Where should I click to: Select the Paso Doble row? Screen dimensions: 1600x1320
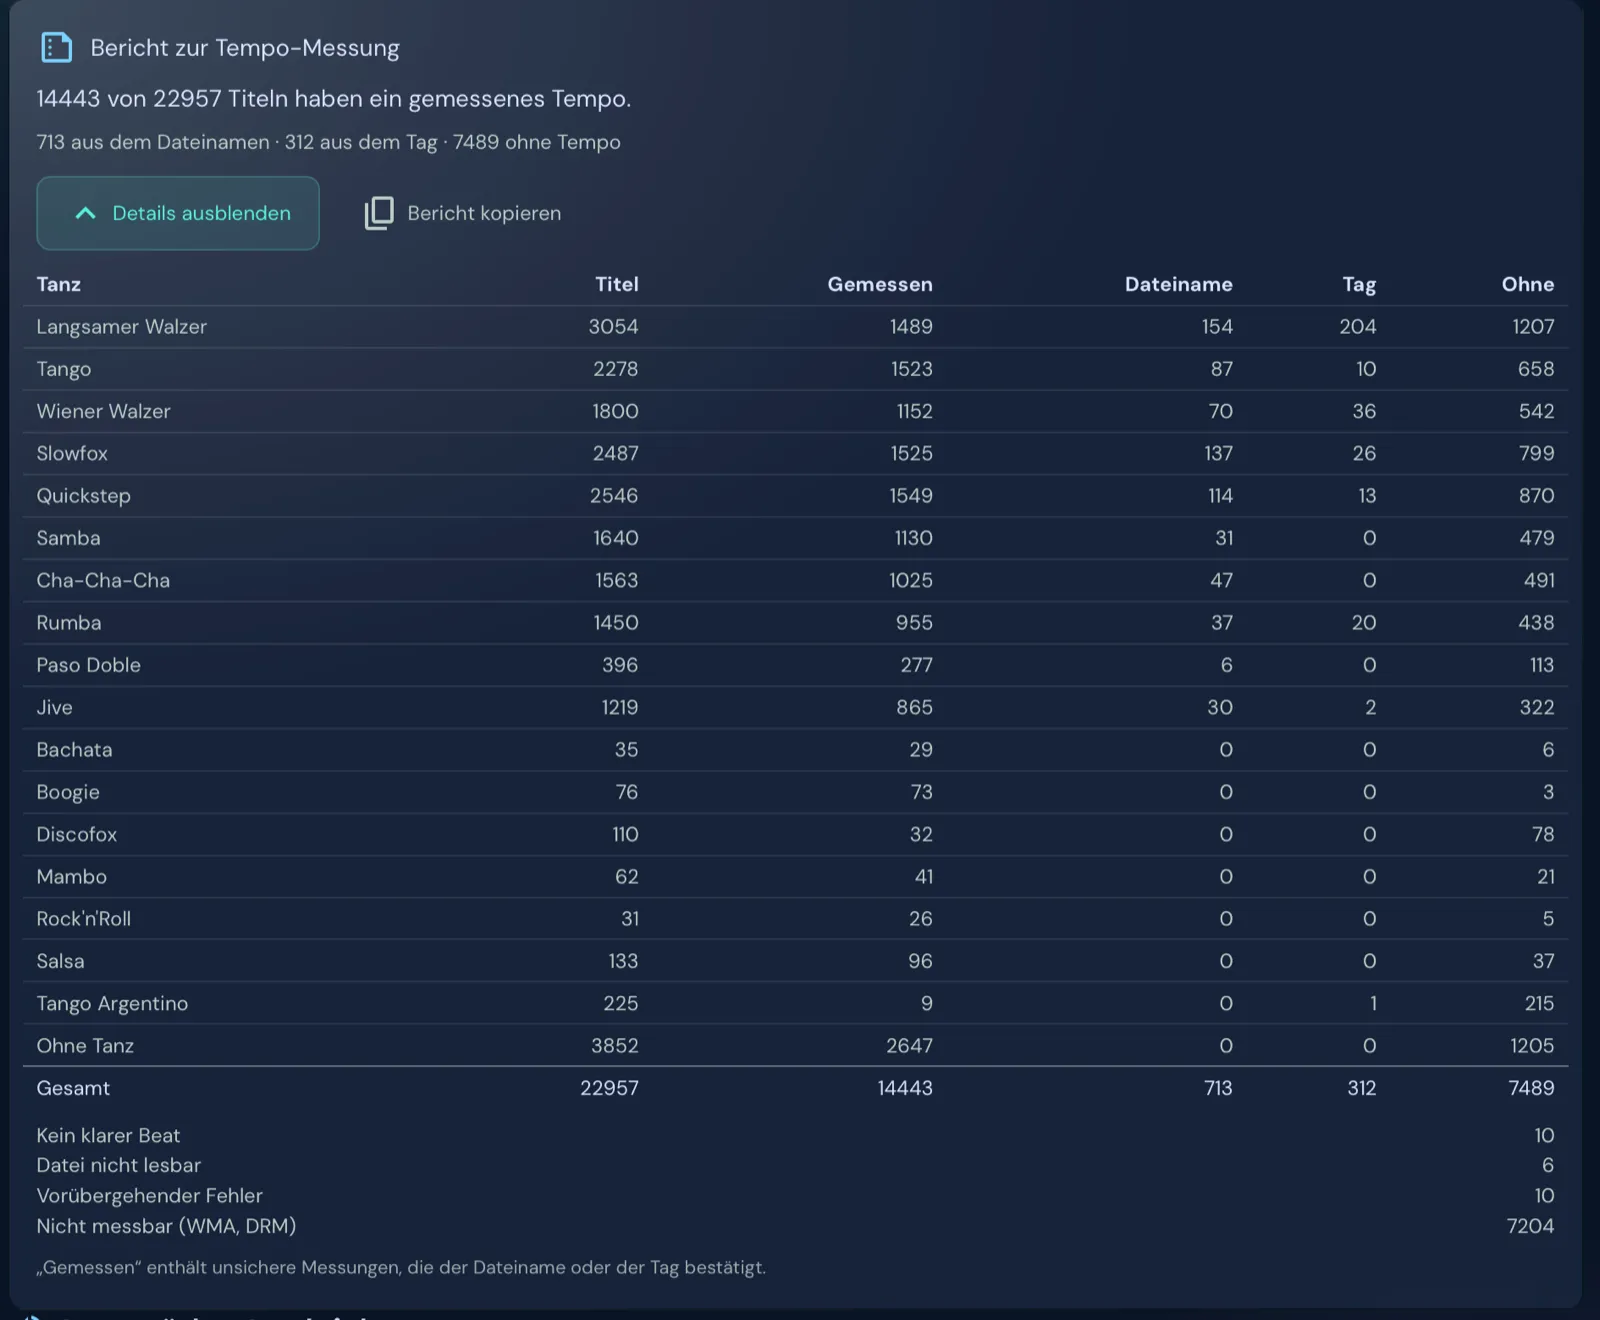pos(795,665)
